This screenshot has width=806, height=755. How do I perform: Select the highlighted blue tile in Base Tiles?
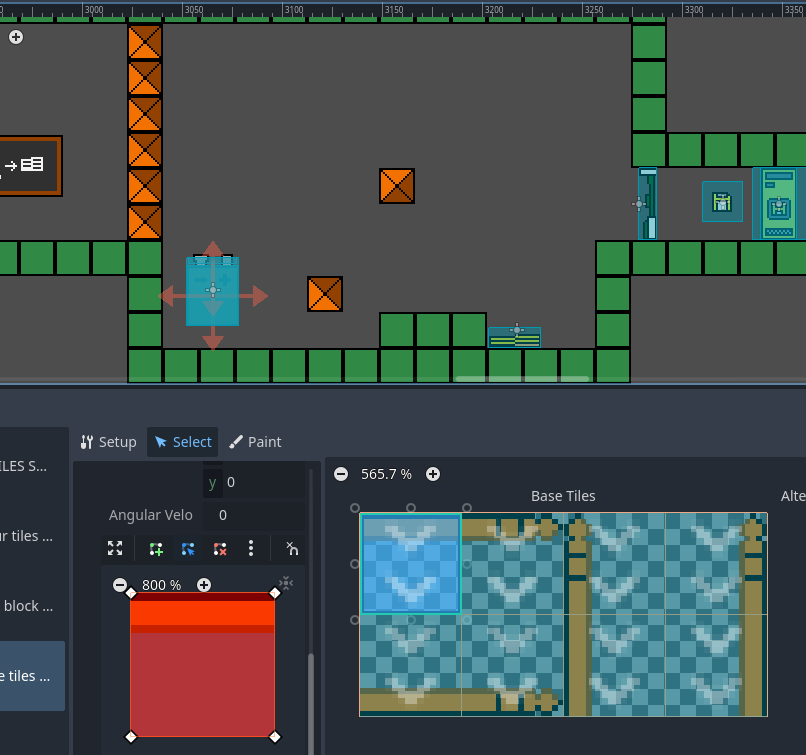[410, 563]
